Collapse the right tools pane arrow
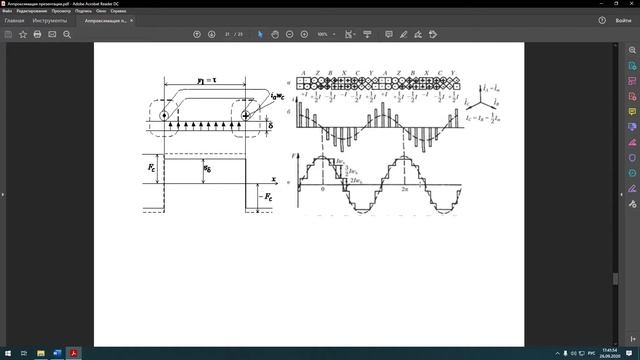Viewport: 640px width, 360px height. click(x=621, y=194)
